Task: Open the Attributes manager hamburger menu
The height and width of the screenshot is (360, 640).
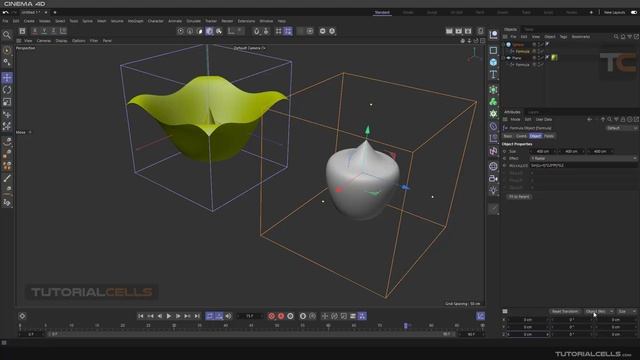Action: (x=505, y=120)
